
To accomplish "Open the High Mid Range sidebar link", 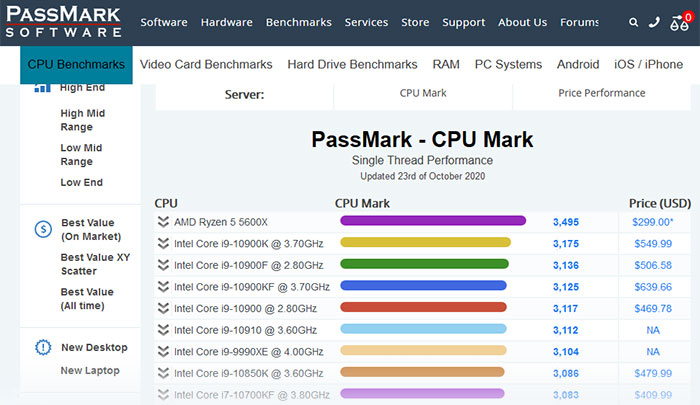I will (83, 120).
